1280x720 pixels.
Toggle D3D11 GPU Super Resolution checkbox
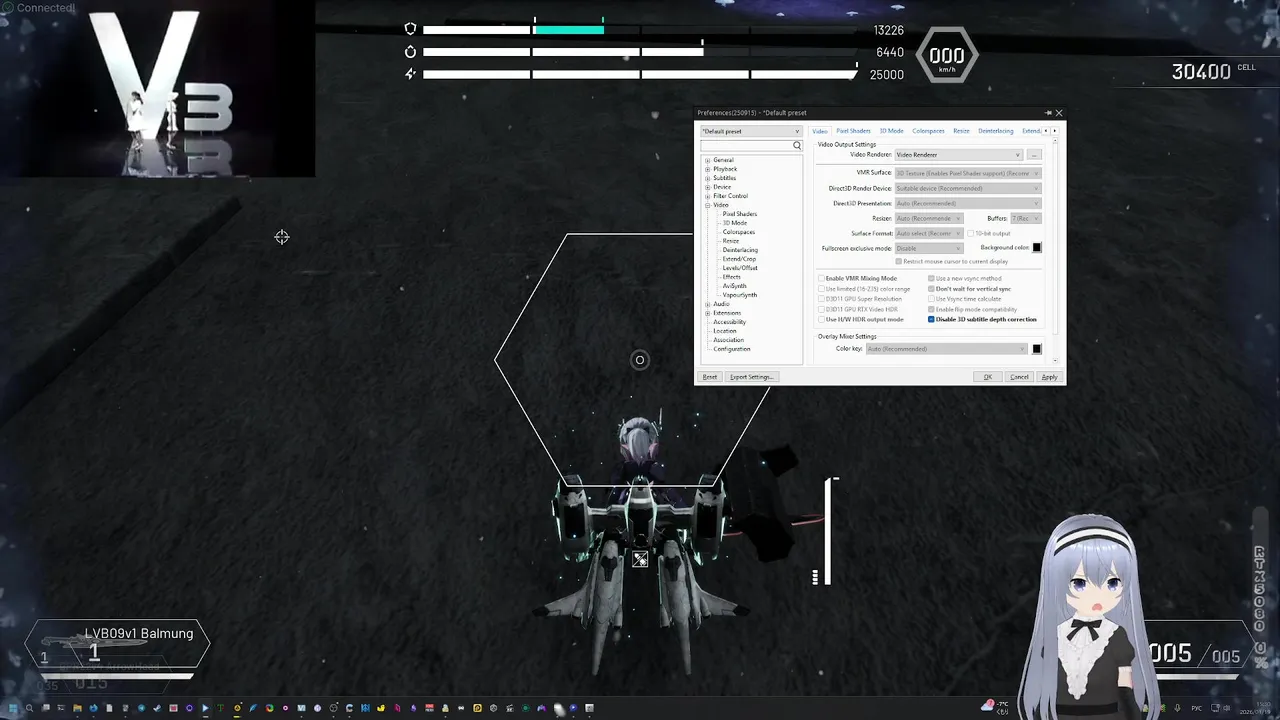(x=821, y=299)
